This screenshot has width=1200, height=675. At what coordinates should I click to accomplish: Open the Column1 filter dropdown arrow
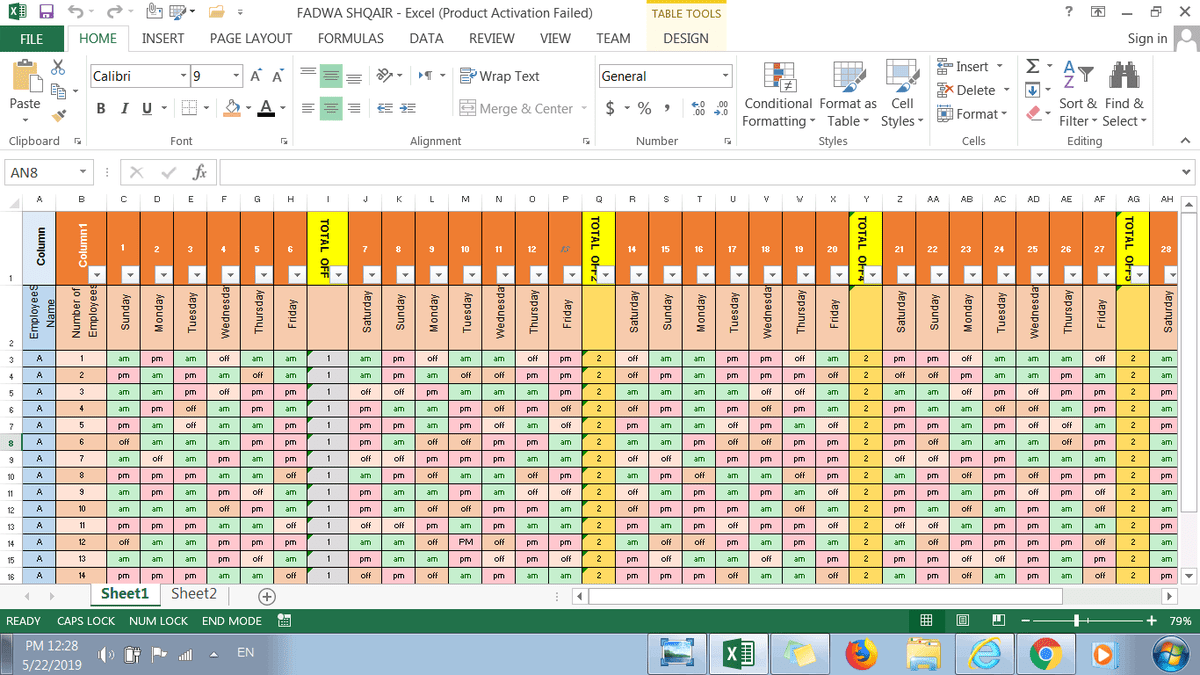pos(95,274)
